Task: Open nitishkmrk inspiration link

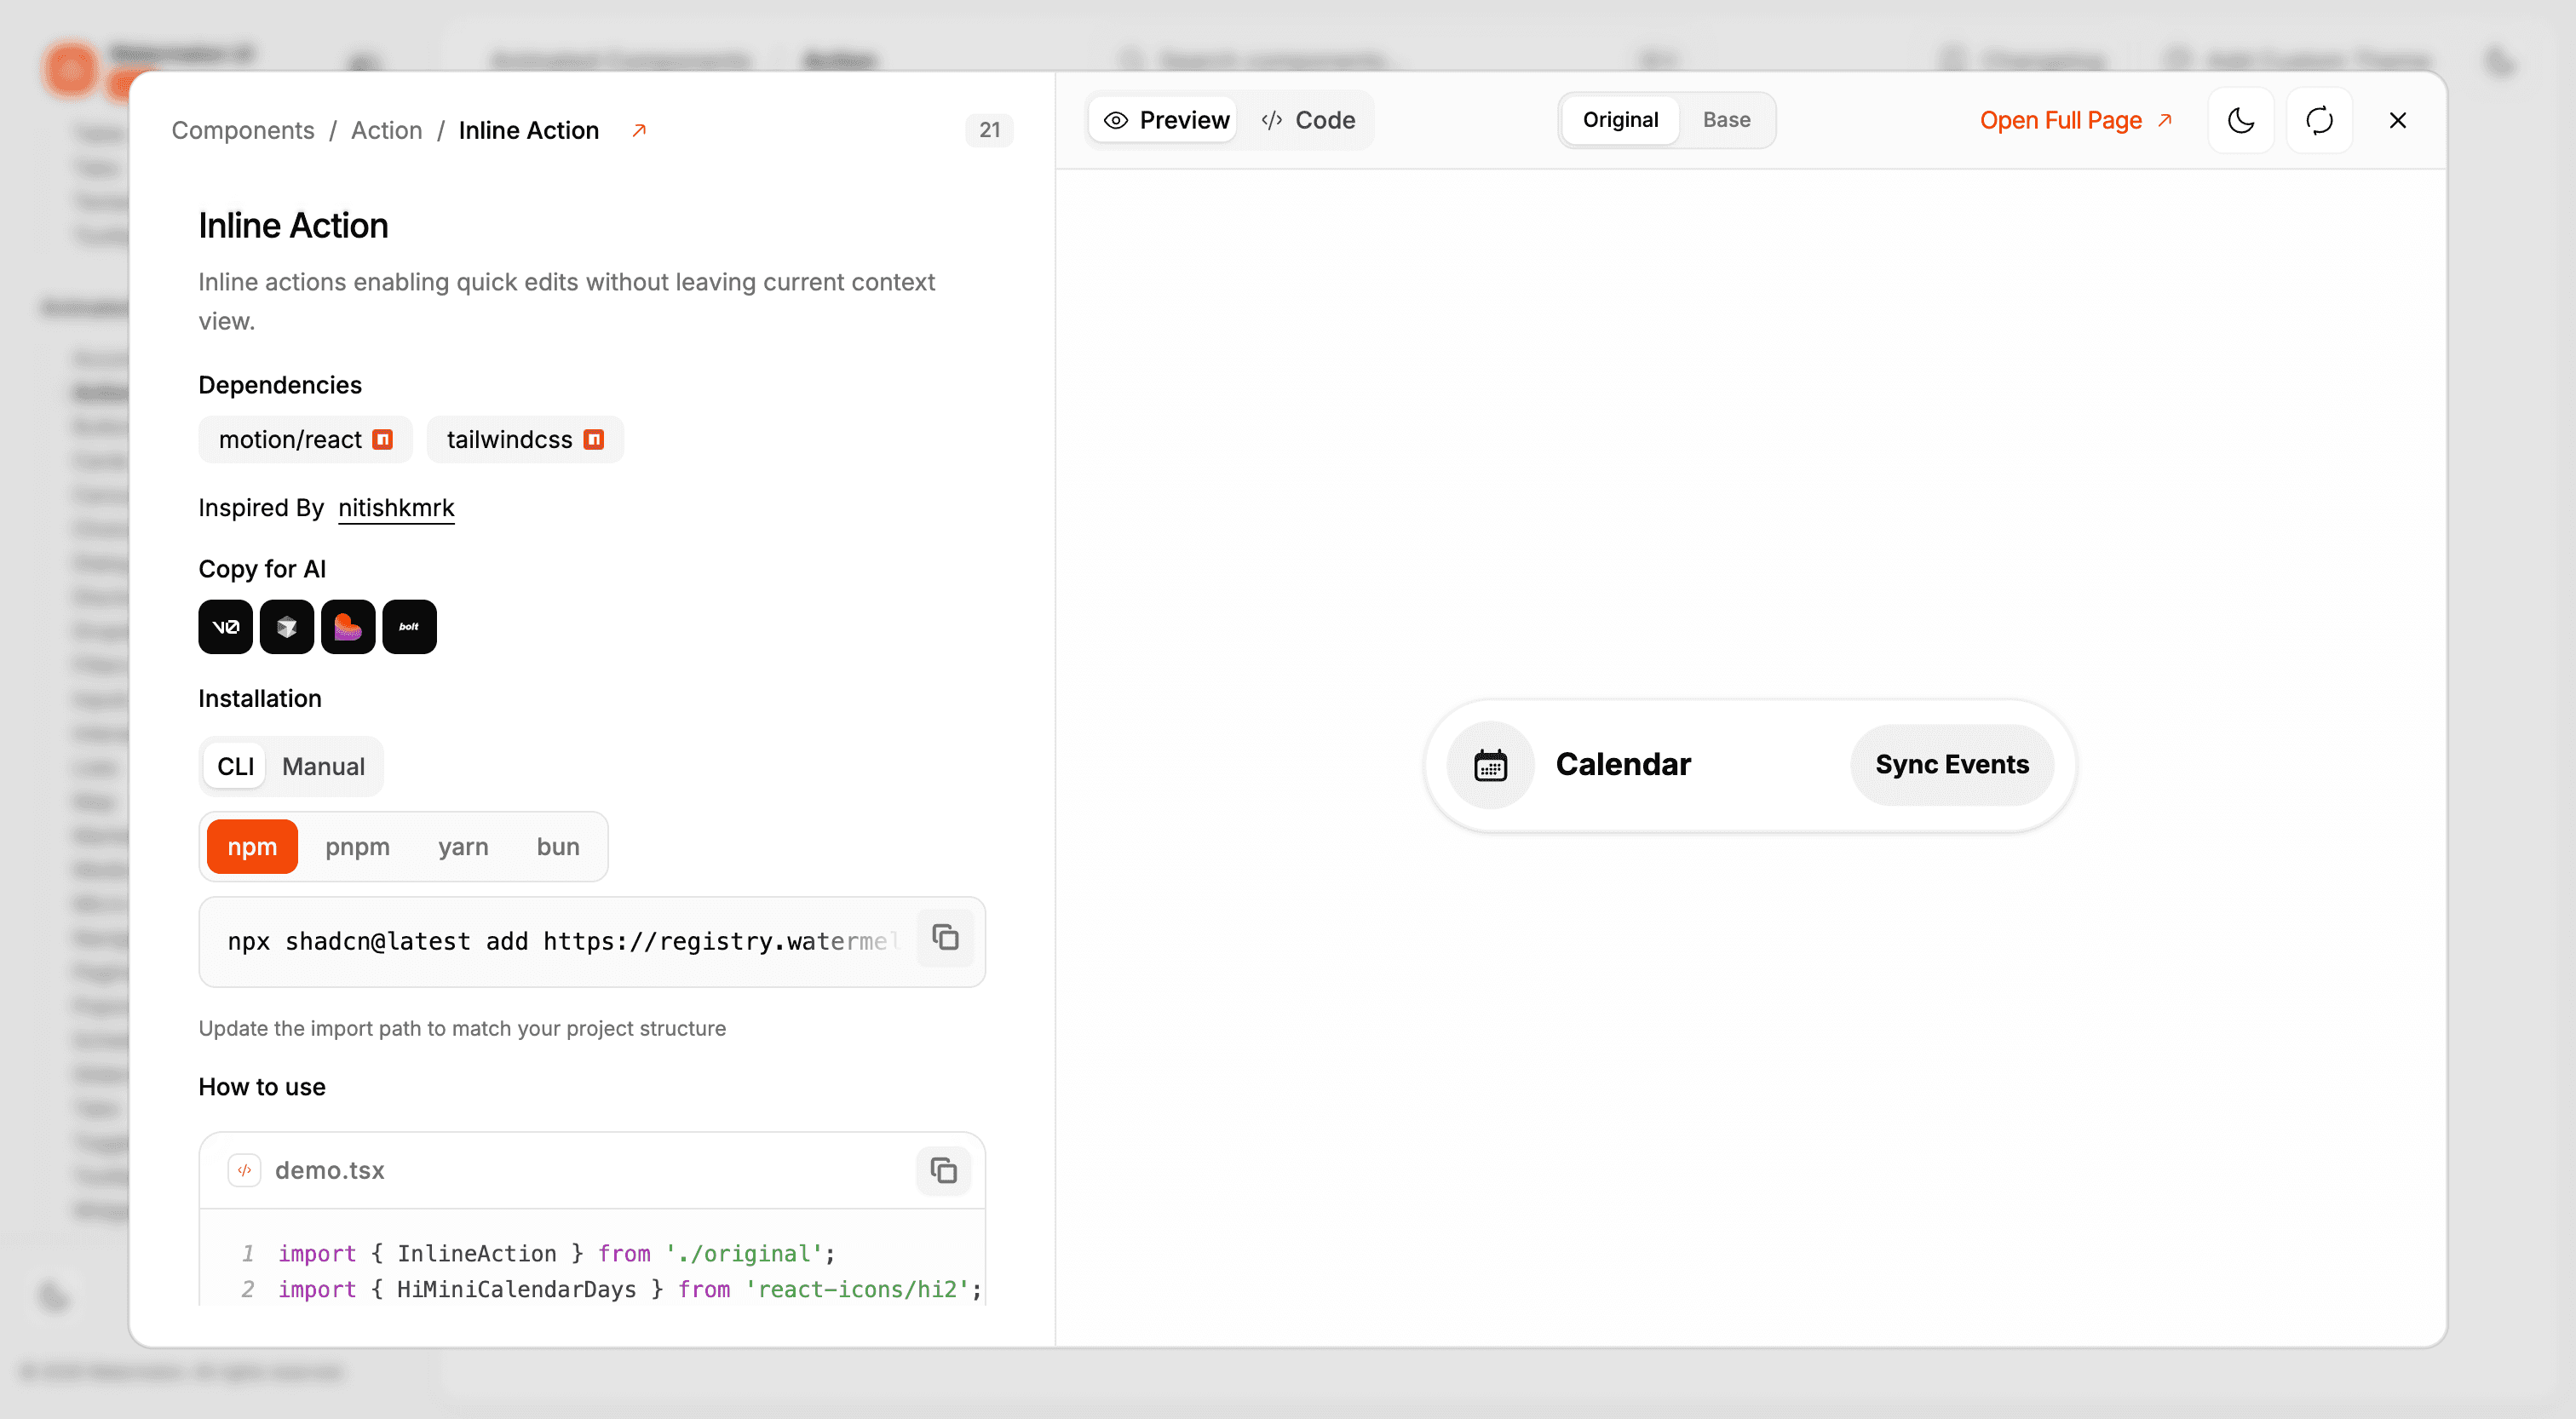Action: [x=396, y=508]
